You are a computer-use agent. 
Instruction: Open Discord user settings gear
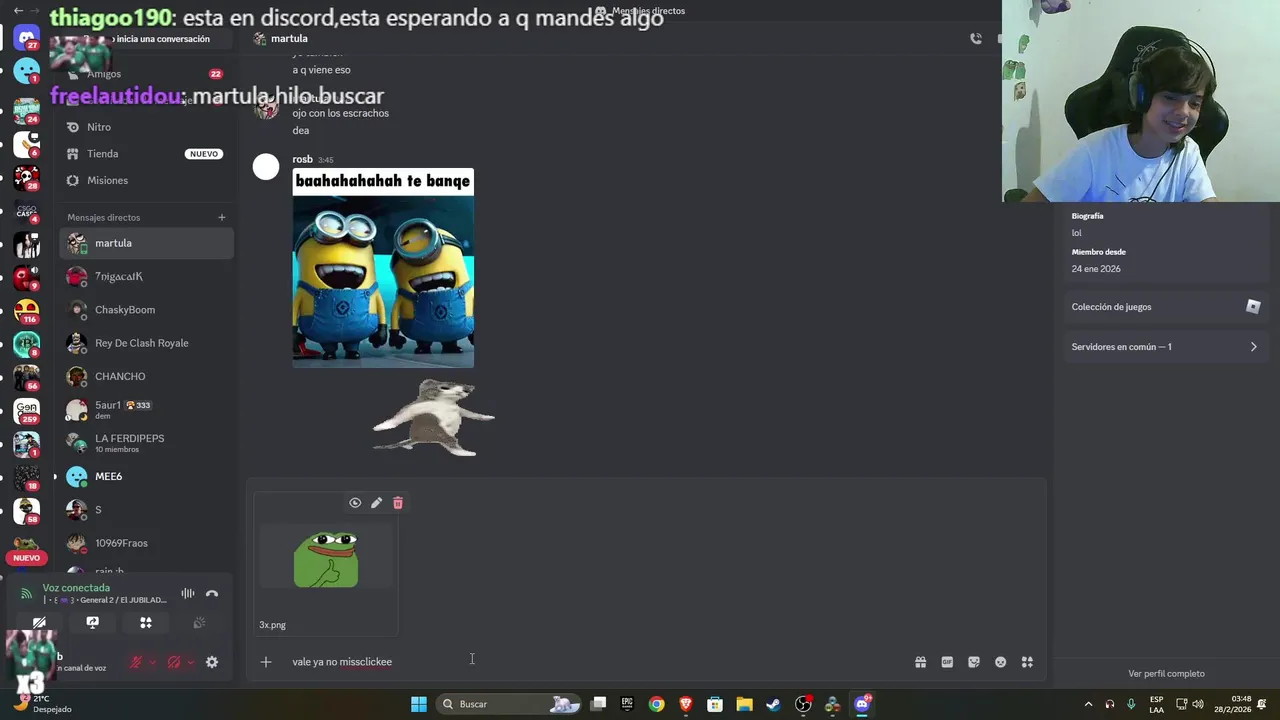point(212,662)
